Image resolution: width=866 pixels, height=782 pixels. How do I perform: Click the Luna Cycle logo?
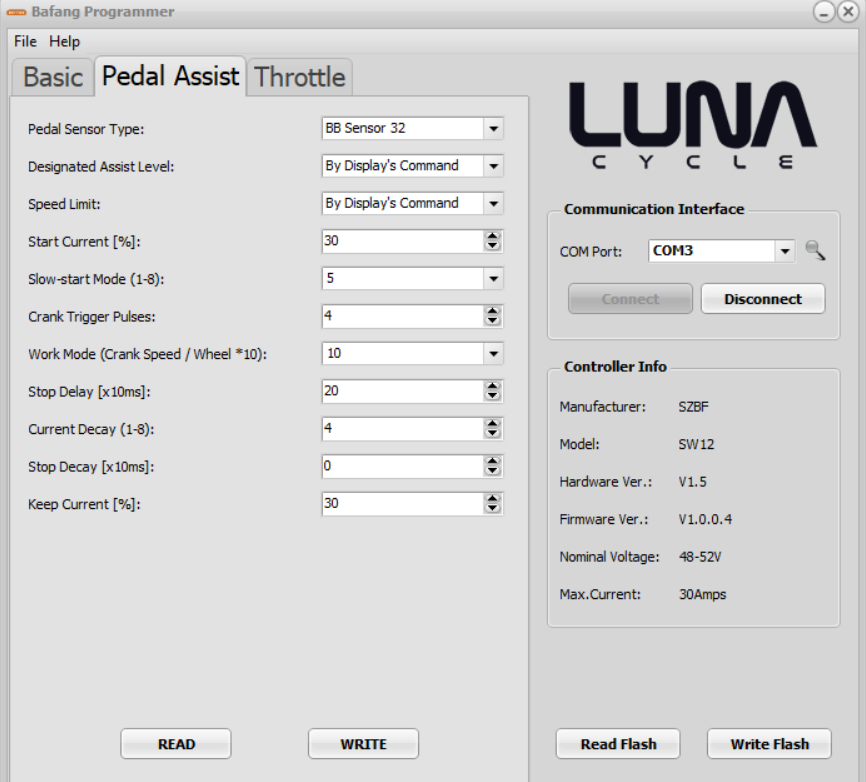click(x=692, y=124)
